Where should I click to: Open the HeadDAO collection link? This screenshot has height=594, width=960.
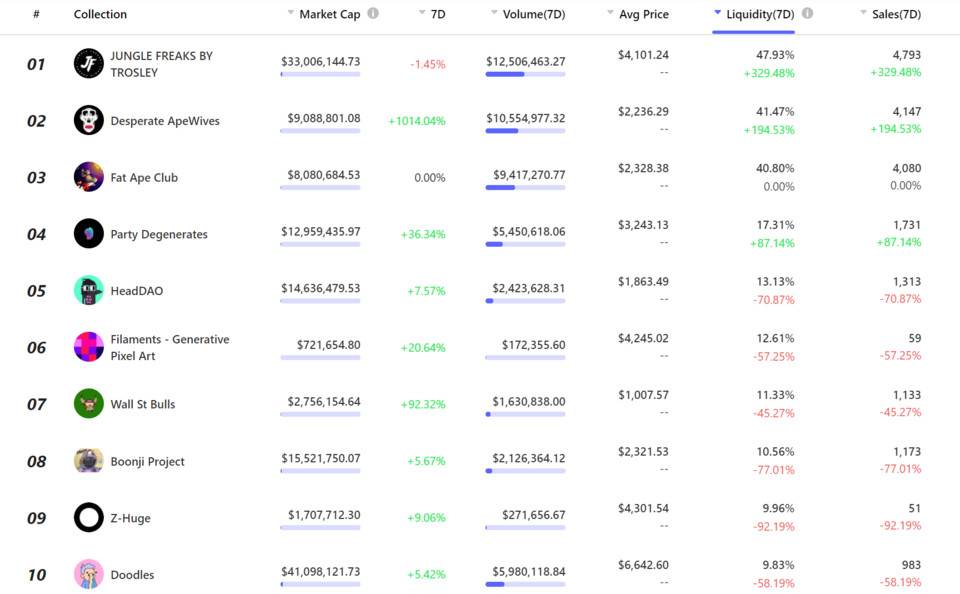[137, 291]
